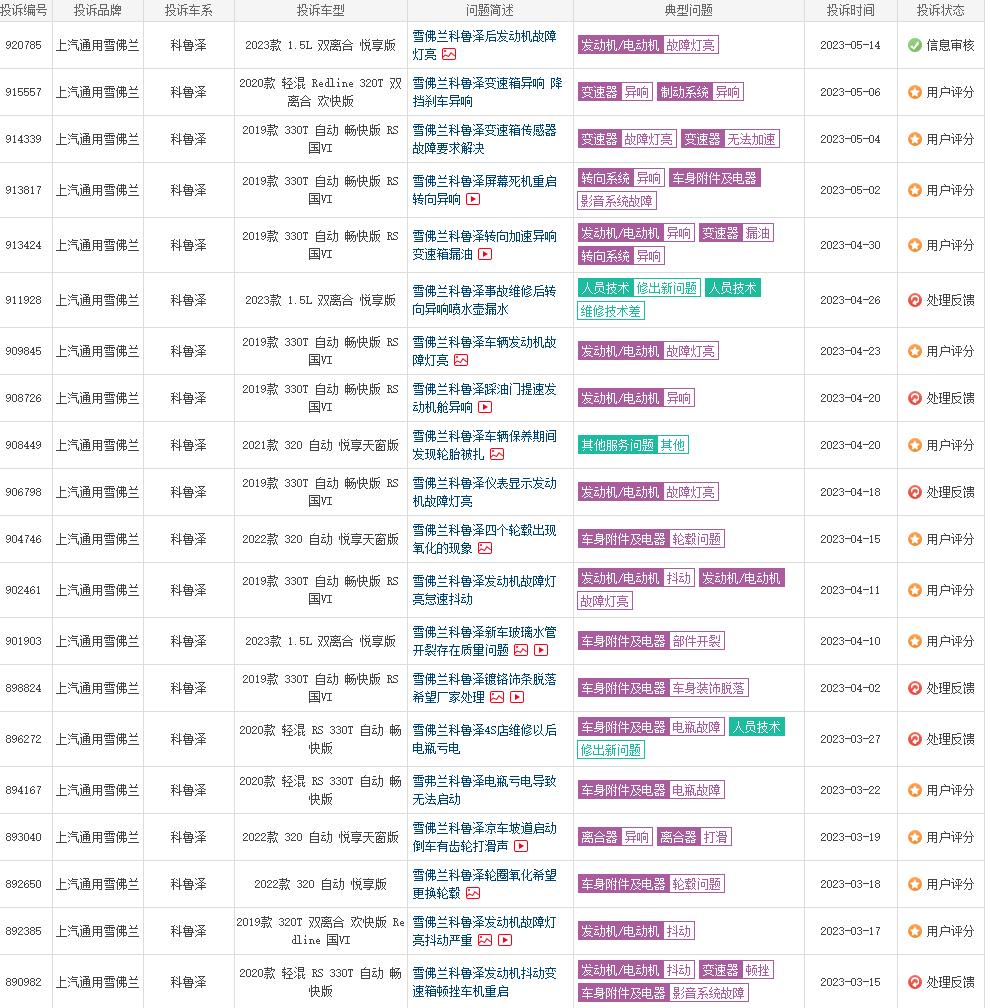Open complaint summary 雪佛兰科鲁泽变速箱异响 降挡刹车异响

(488, 91)
